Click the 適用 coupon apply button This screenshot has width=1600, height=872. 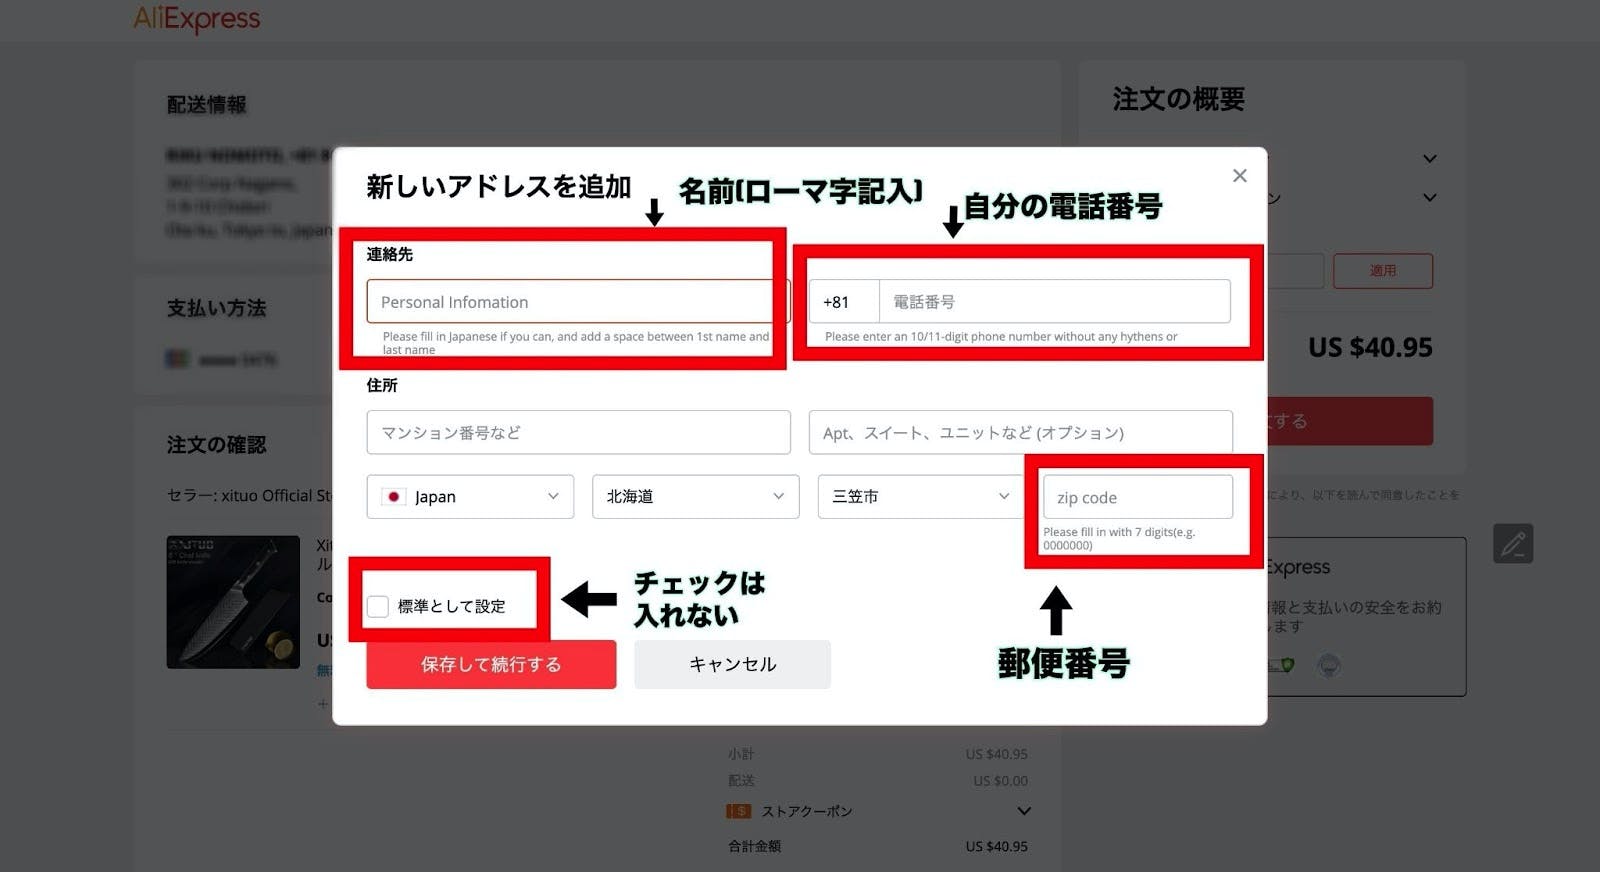click(1382, 271)
